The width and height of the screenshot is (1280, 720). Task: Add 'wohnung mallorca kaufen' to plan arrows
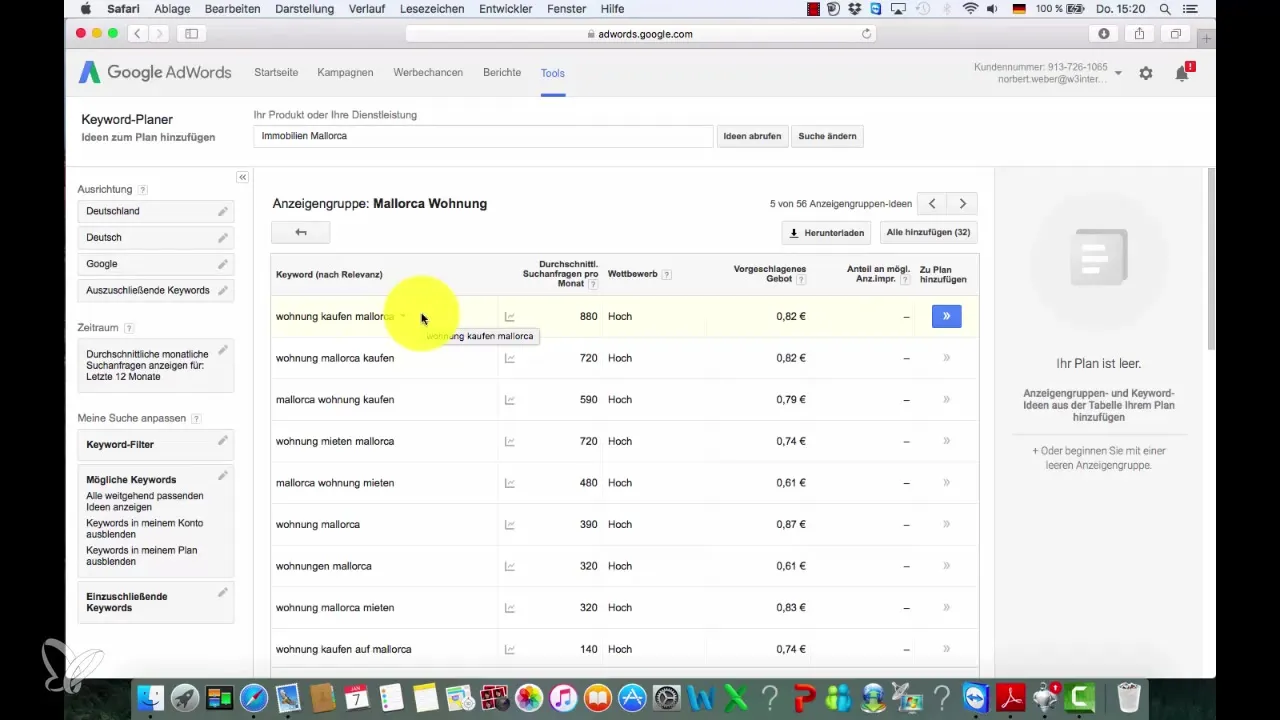coord(946,358)
